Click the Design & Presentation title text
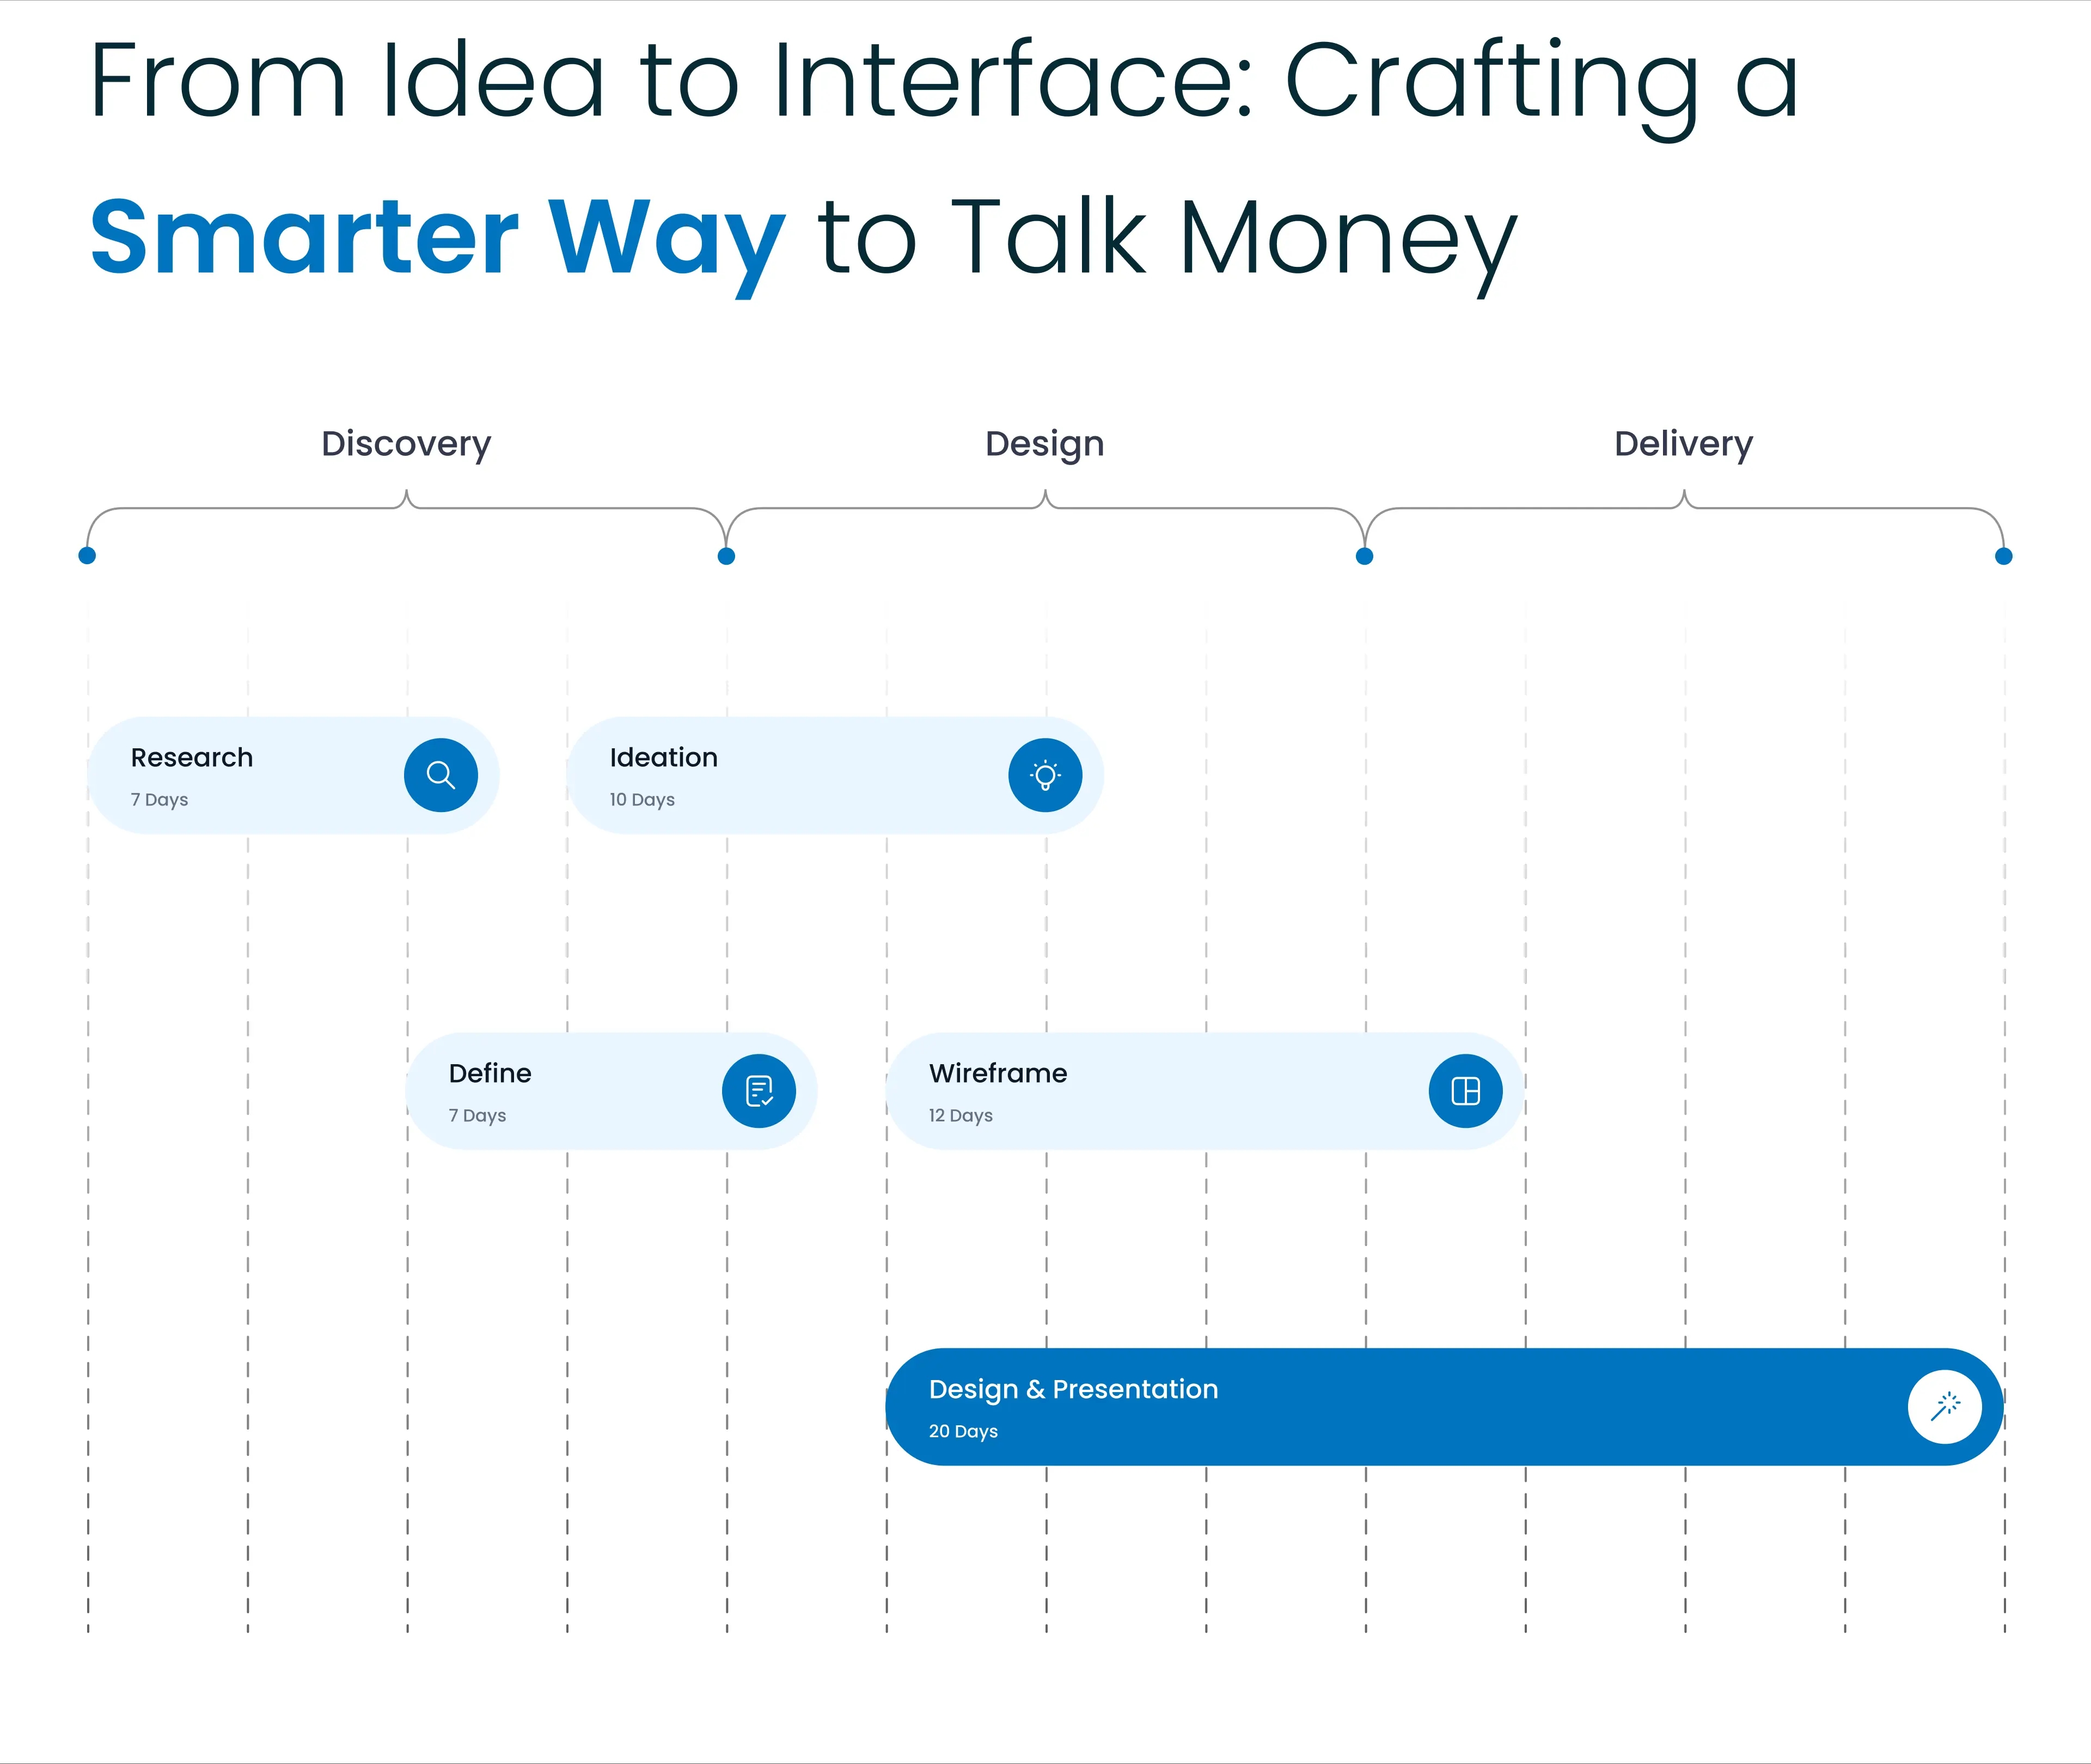 click(1073, 1389)
